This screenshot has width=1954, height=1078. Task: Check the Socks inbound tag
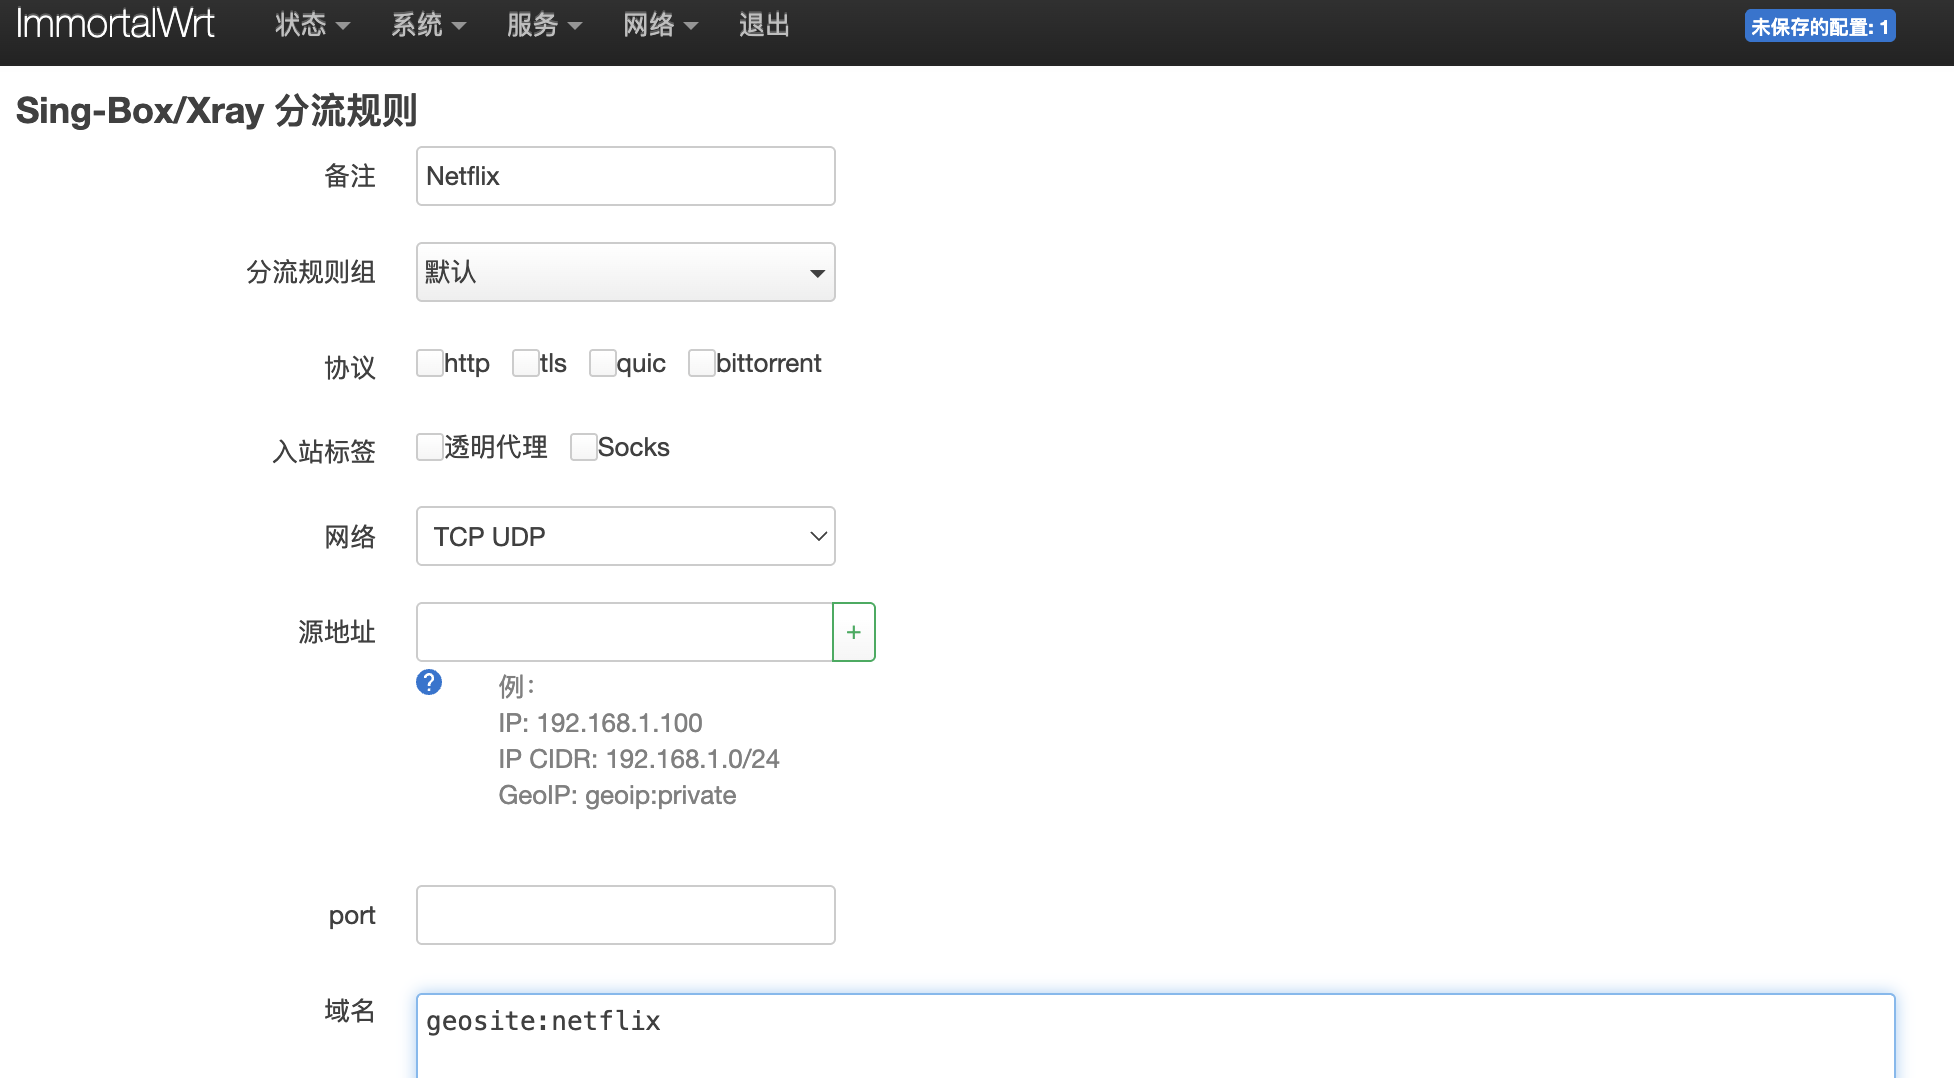point(583,447)
